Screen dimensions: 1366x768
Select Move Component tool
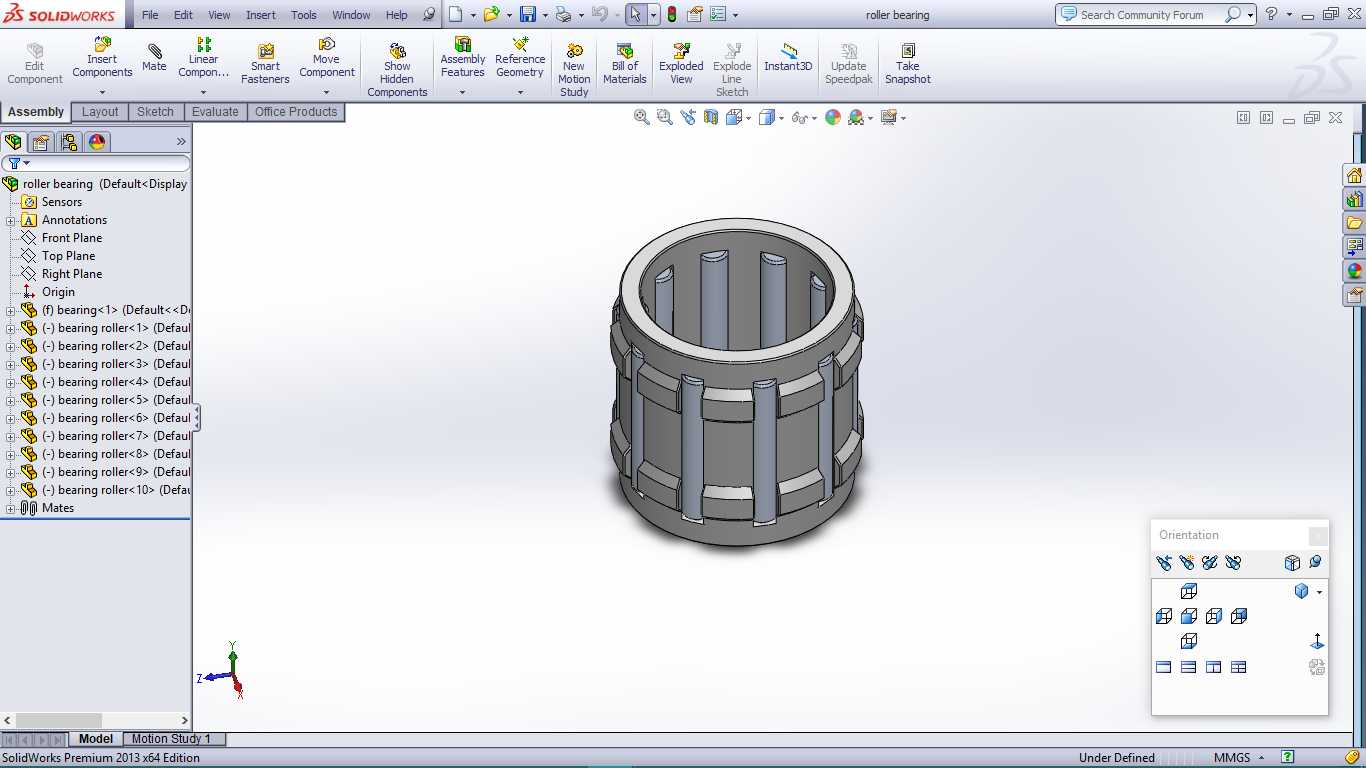point(326,58)
